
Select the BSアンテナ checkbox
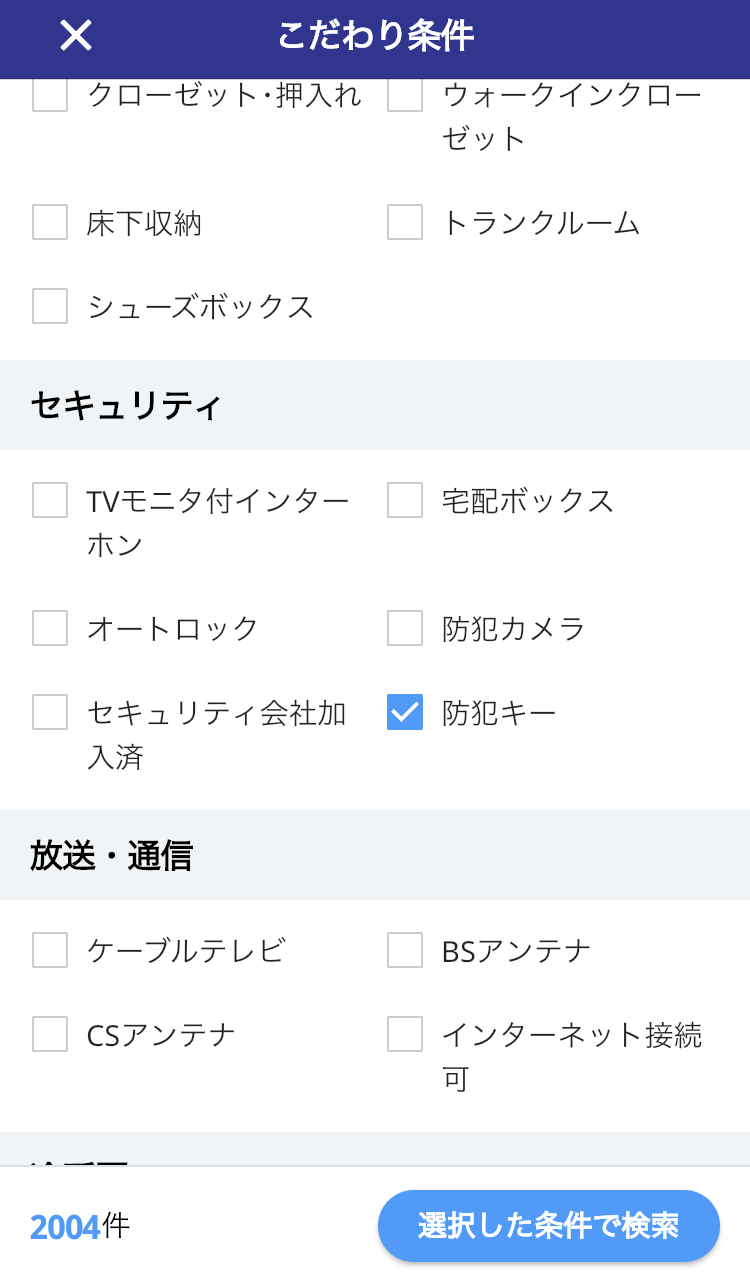pyautogui.click(x=405, y=950)
